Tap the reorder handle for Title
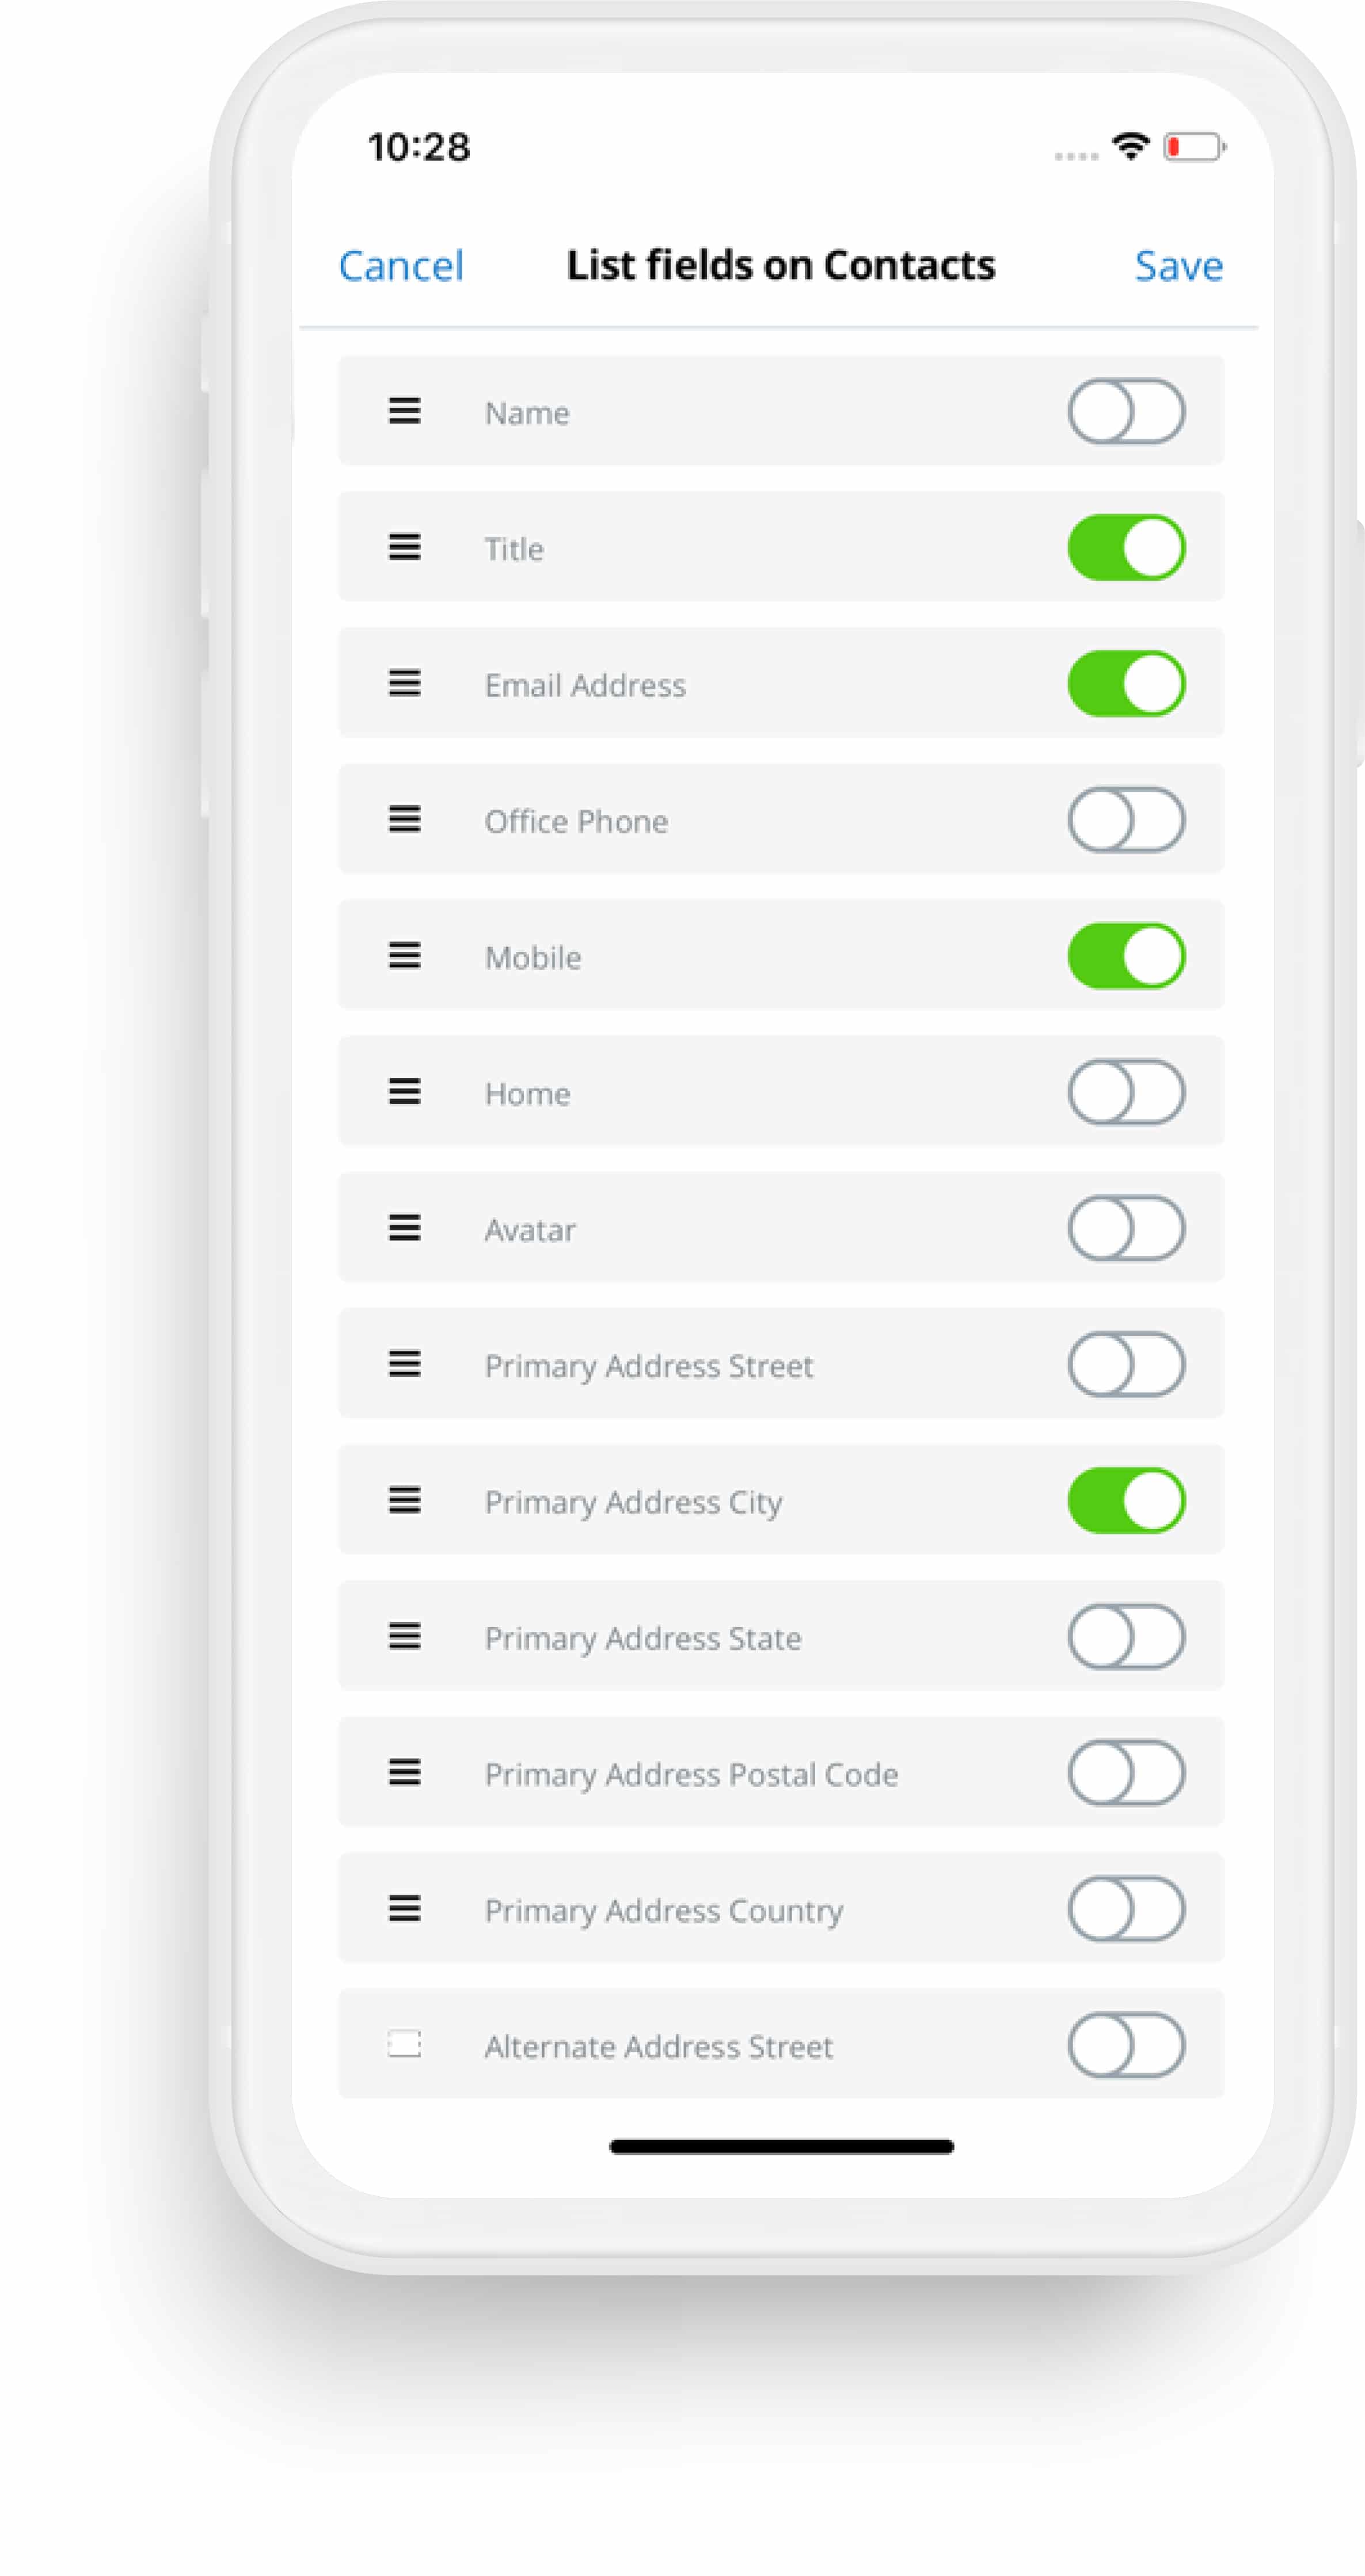 [x=404, y=547]
